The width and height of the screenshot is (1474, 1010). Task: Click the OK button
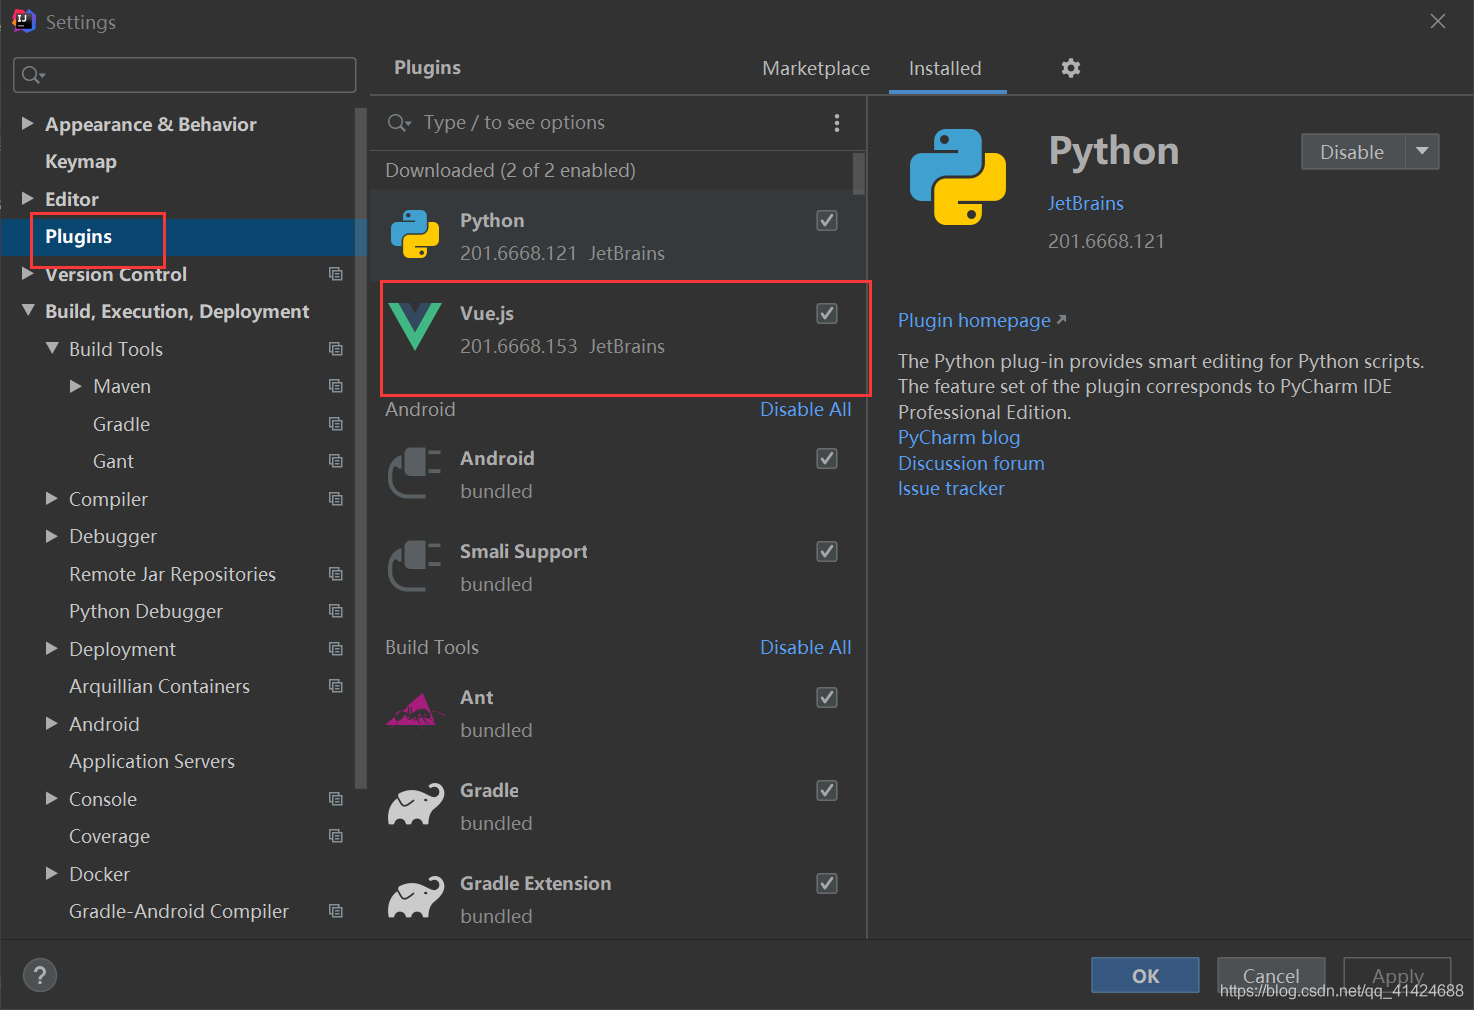(1145, 975)
